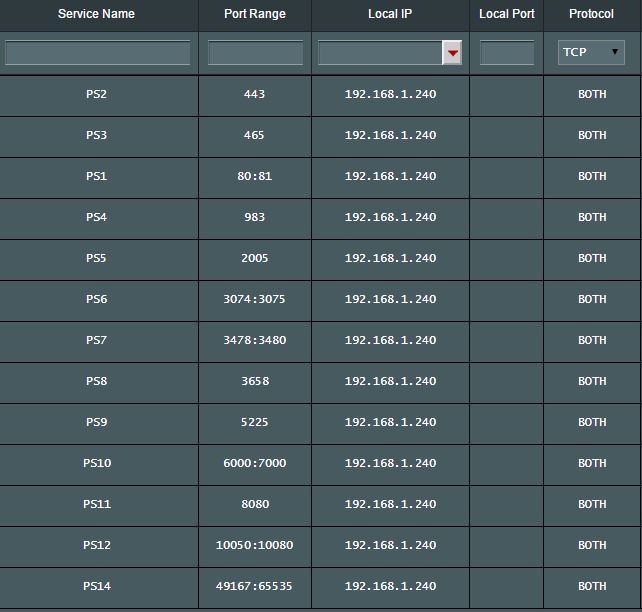The width and height of the screenshot is (642, 612).
Task: Click the 49167:65535 port range entry
Action: point(254,586)
